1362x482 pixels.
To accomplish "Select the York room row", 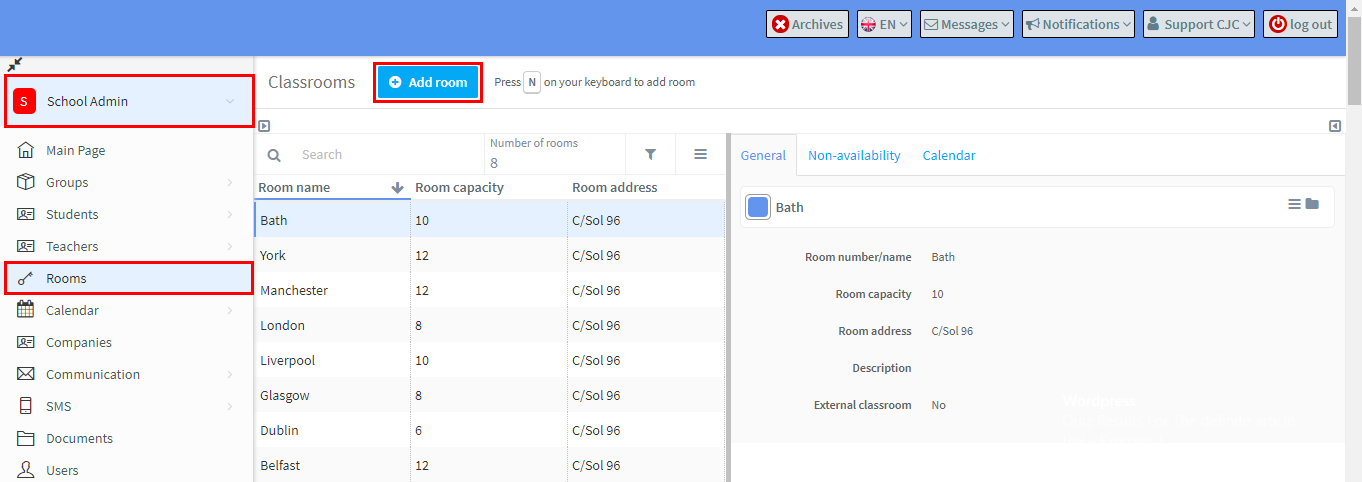I will click(x=490, y=255).
